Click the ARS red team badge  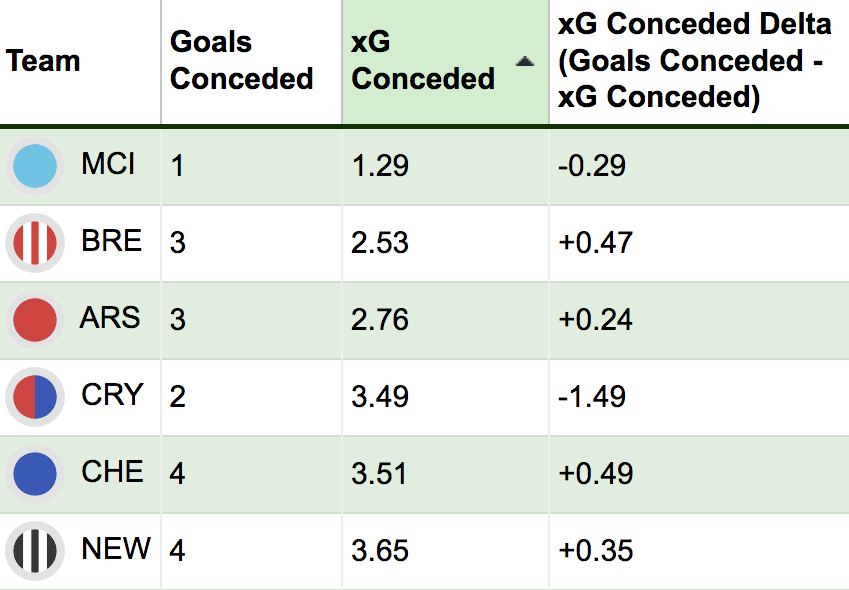(x=35, y=319)
